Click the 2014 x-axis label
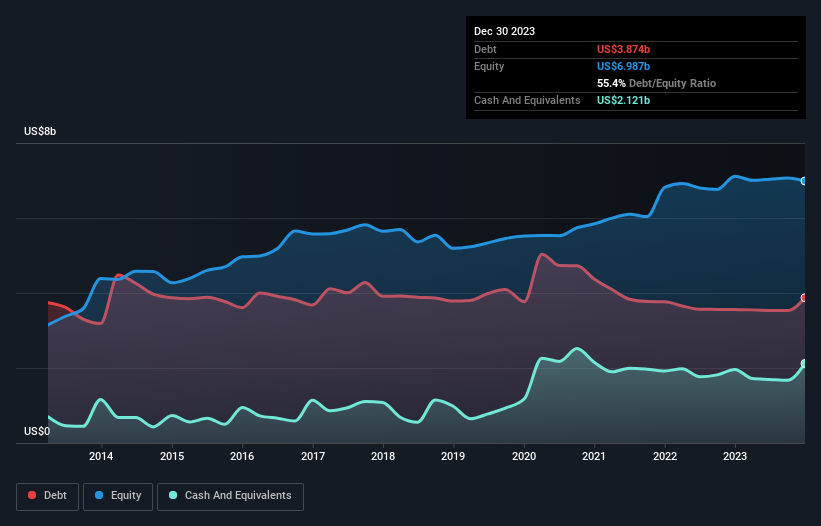The height and width of the screenshot is (526, 821). click(101, 456)
